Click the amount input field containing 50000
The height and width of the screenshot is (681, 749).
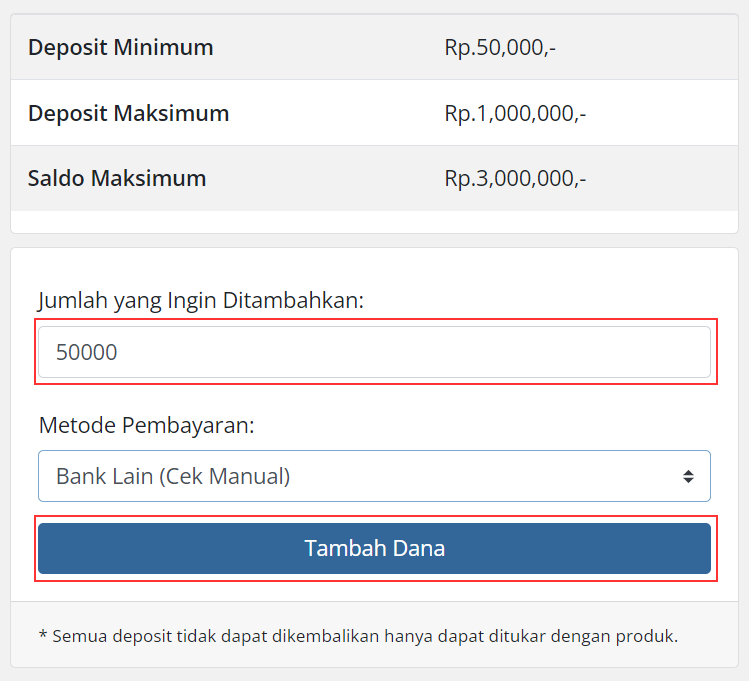click(x=374, y=352)
